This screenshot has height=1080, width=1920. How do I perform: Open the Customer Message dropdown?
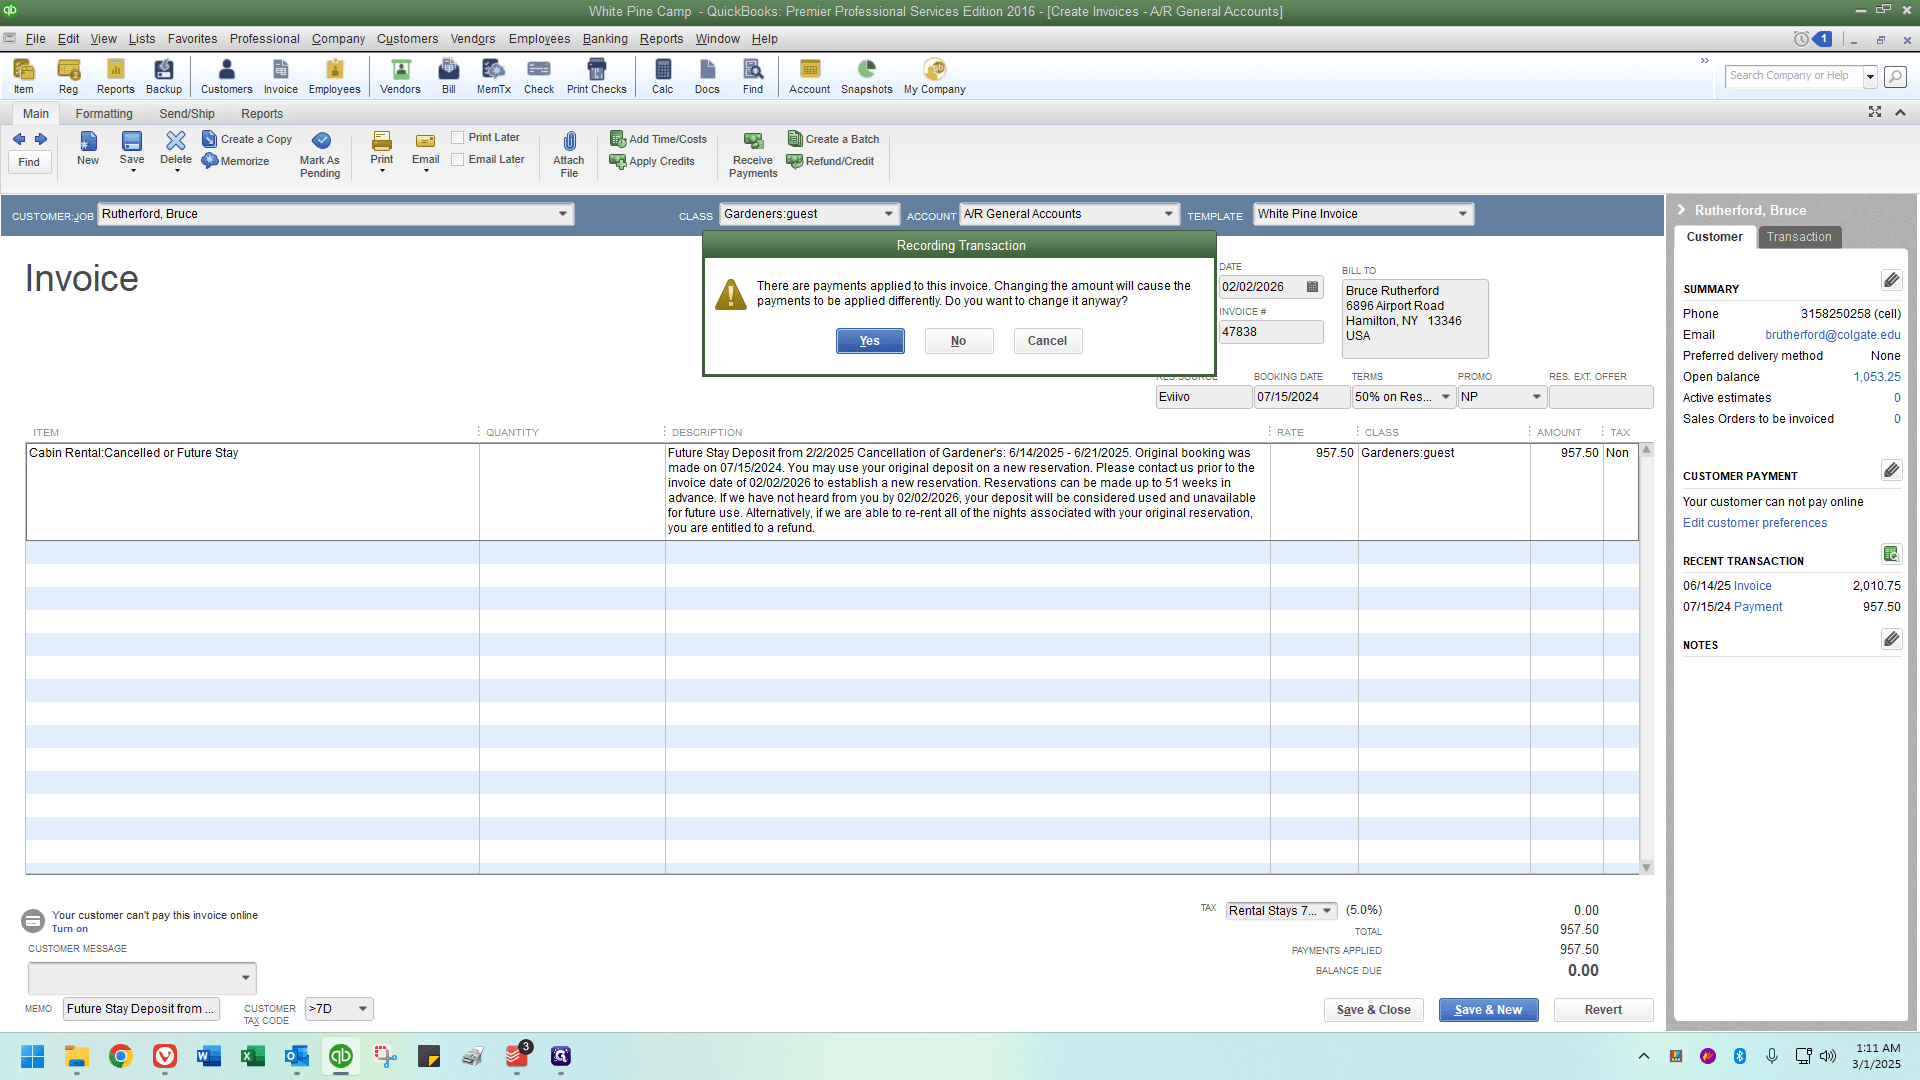coord(246,978)
